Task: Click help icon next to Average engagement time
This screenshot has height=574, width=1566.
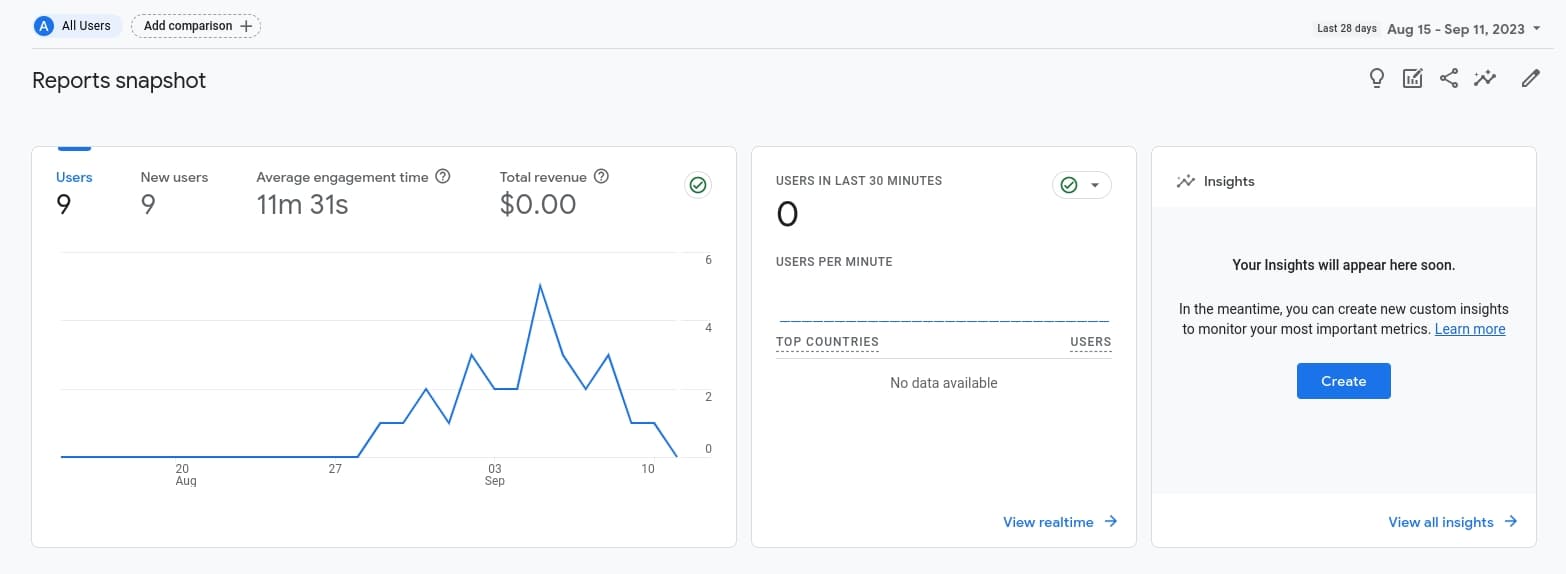Action: pos(443,177)
